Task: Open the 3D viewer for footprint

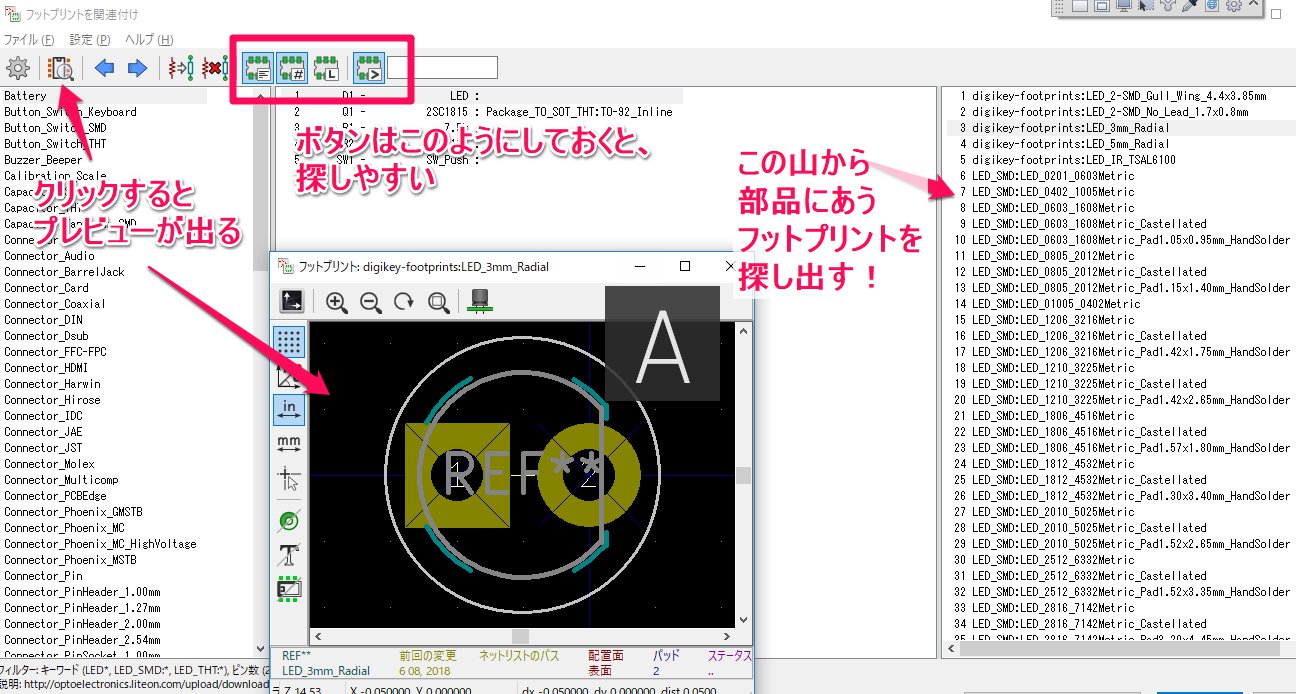Action: click(479, 301)
